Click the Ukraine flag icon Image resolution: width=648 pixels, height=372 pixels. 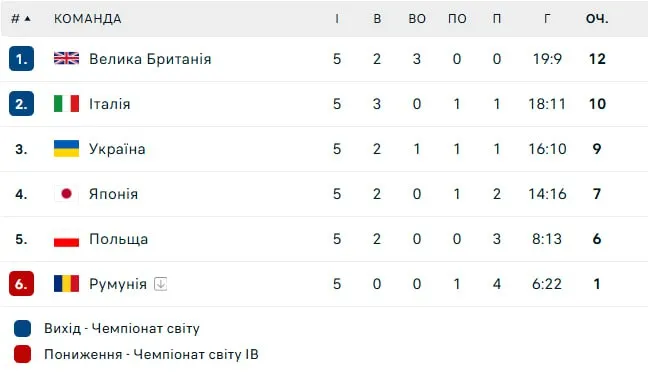click(67, 149)
